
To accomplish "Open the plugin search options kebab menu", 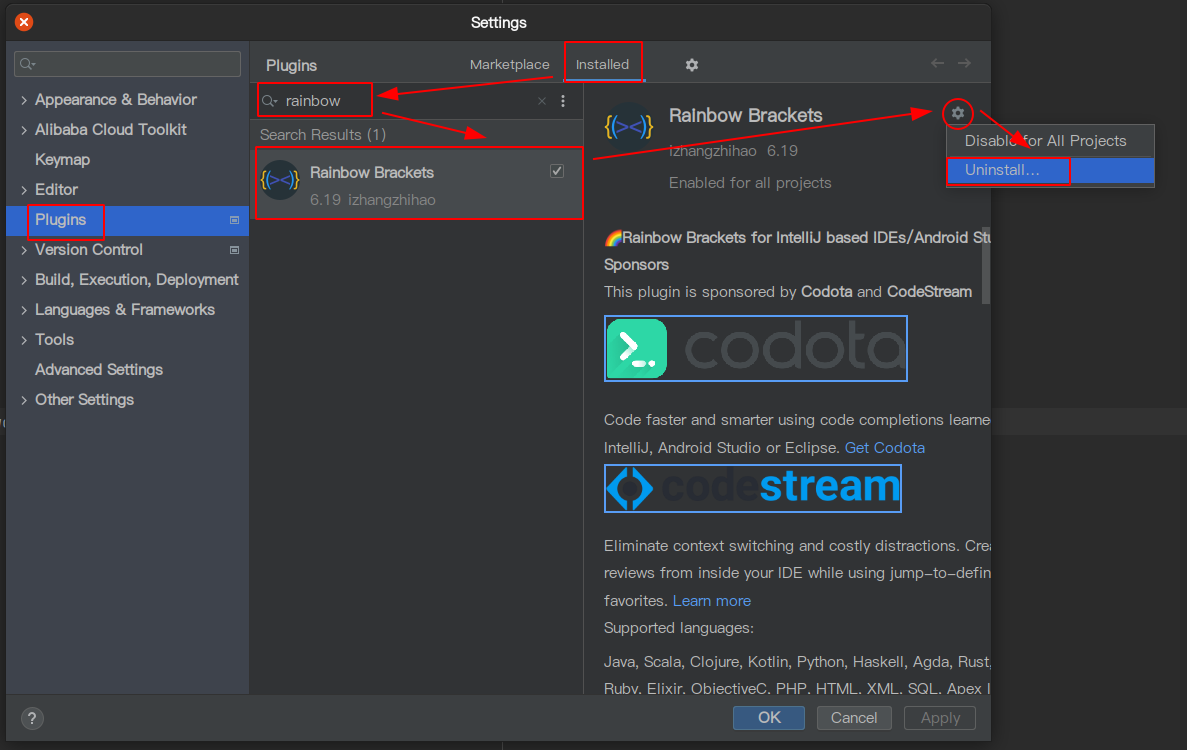I will (x=563, y=101).
